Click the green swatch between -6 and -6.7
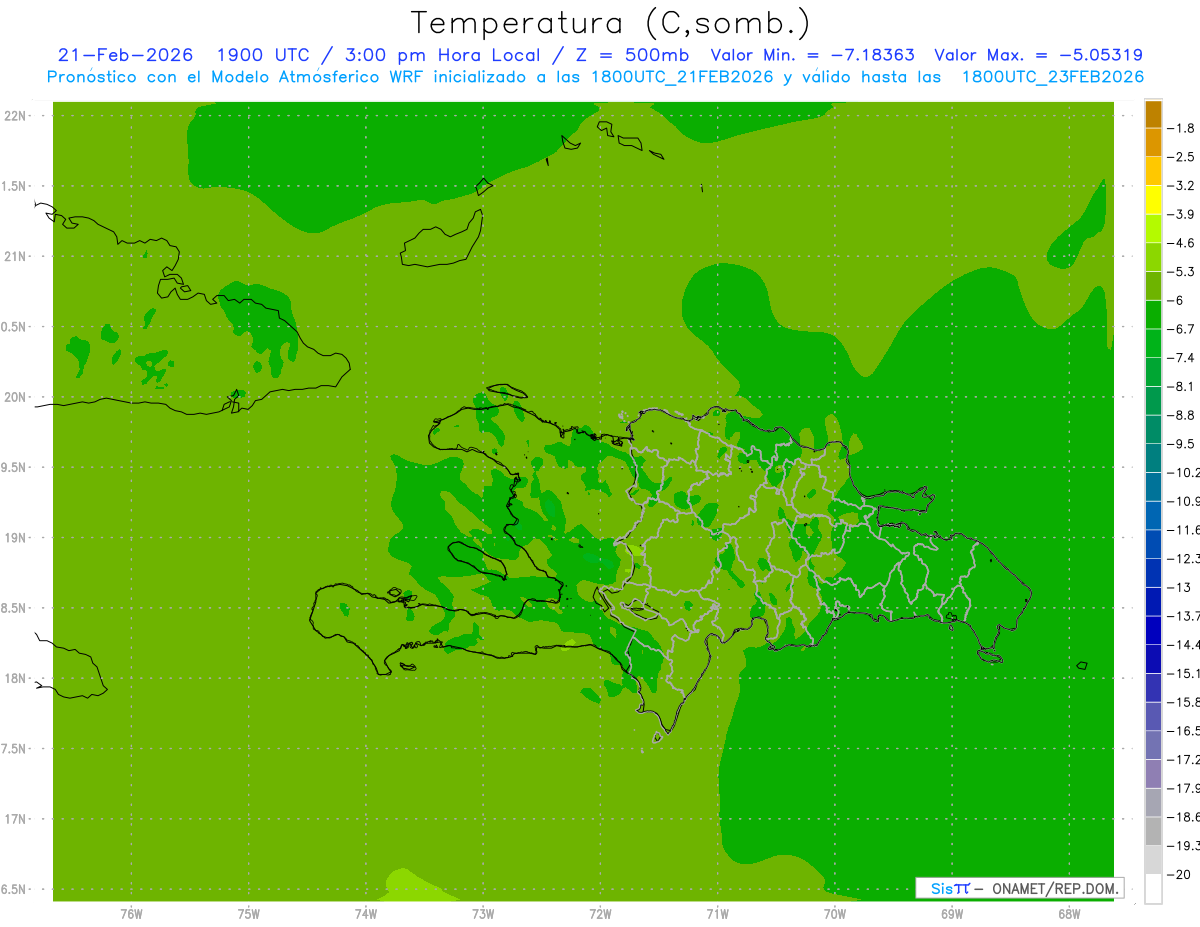This screenshot has height=927, width=1200. [x=1153, y=314]
